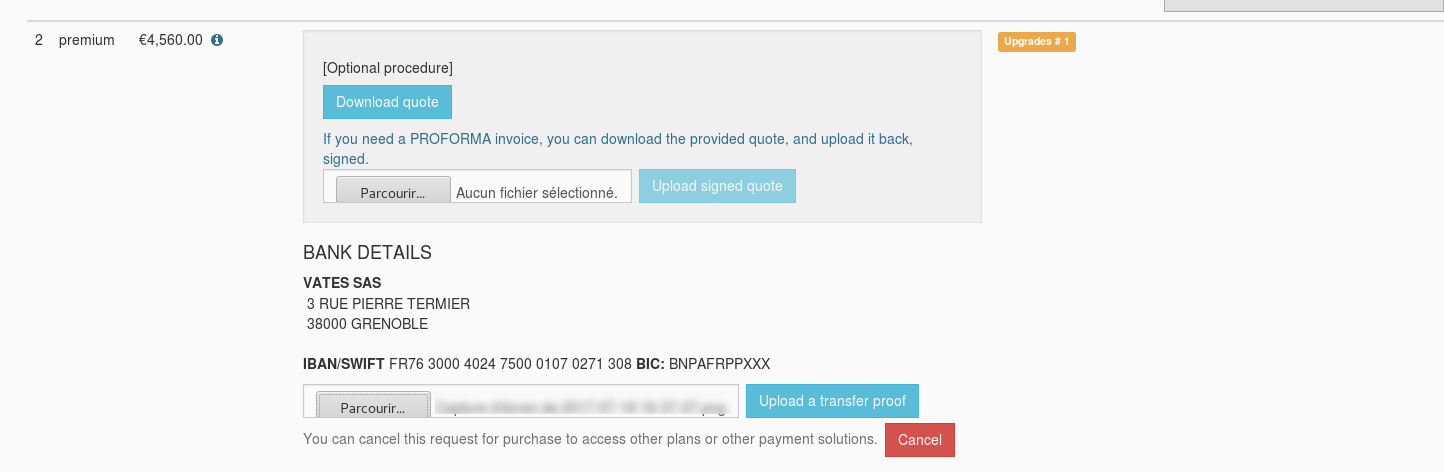Open file browser for the signed quote
The height and width of the screenshot is (472, 1444).
pos(379,192)
